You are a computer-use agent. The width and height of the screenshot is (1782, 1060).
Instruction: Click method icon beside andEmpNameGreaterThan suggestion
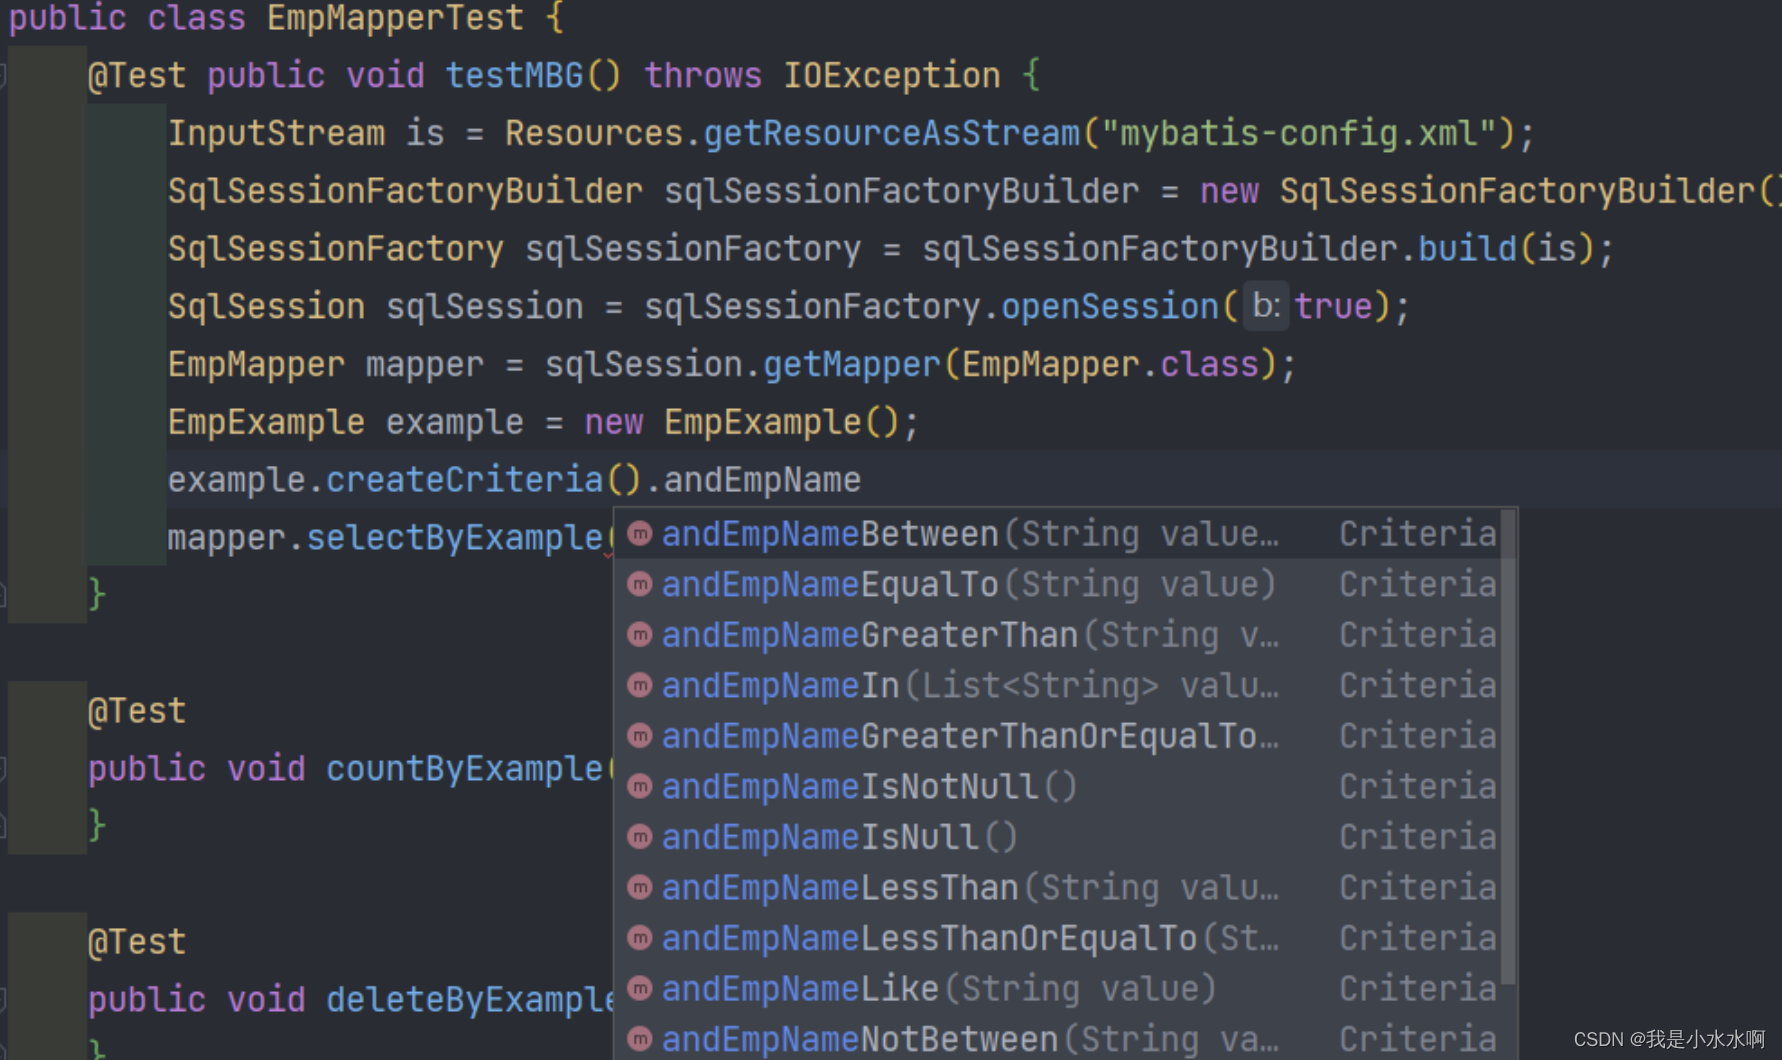[640, 635]
